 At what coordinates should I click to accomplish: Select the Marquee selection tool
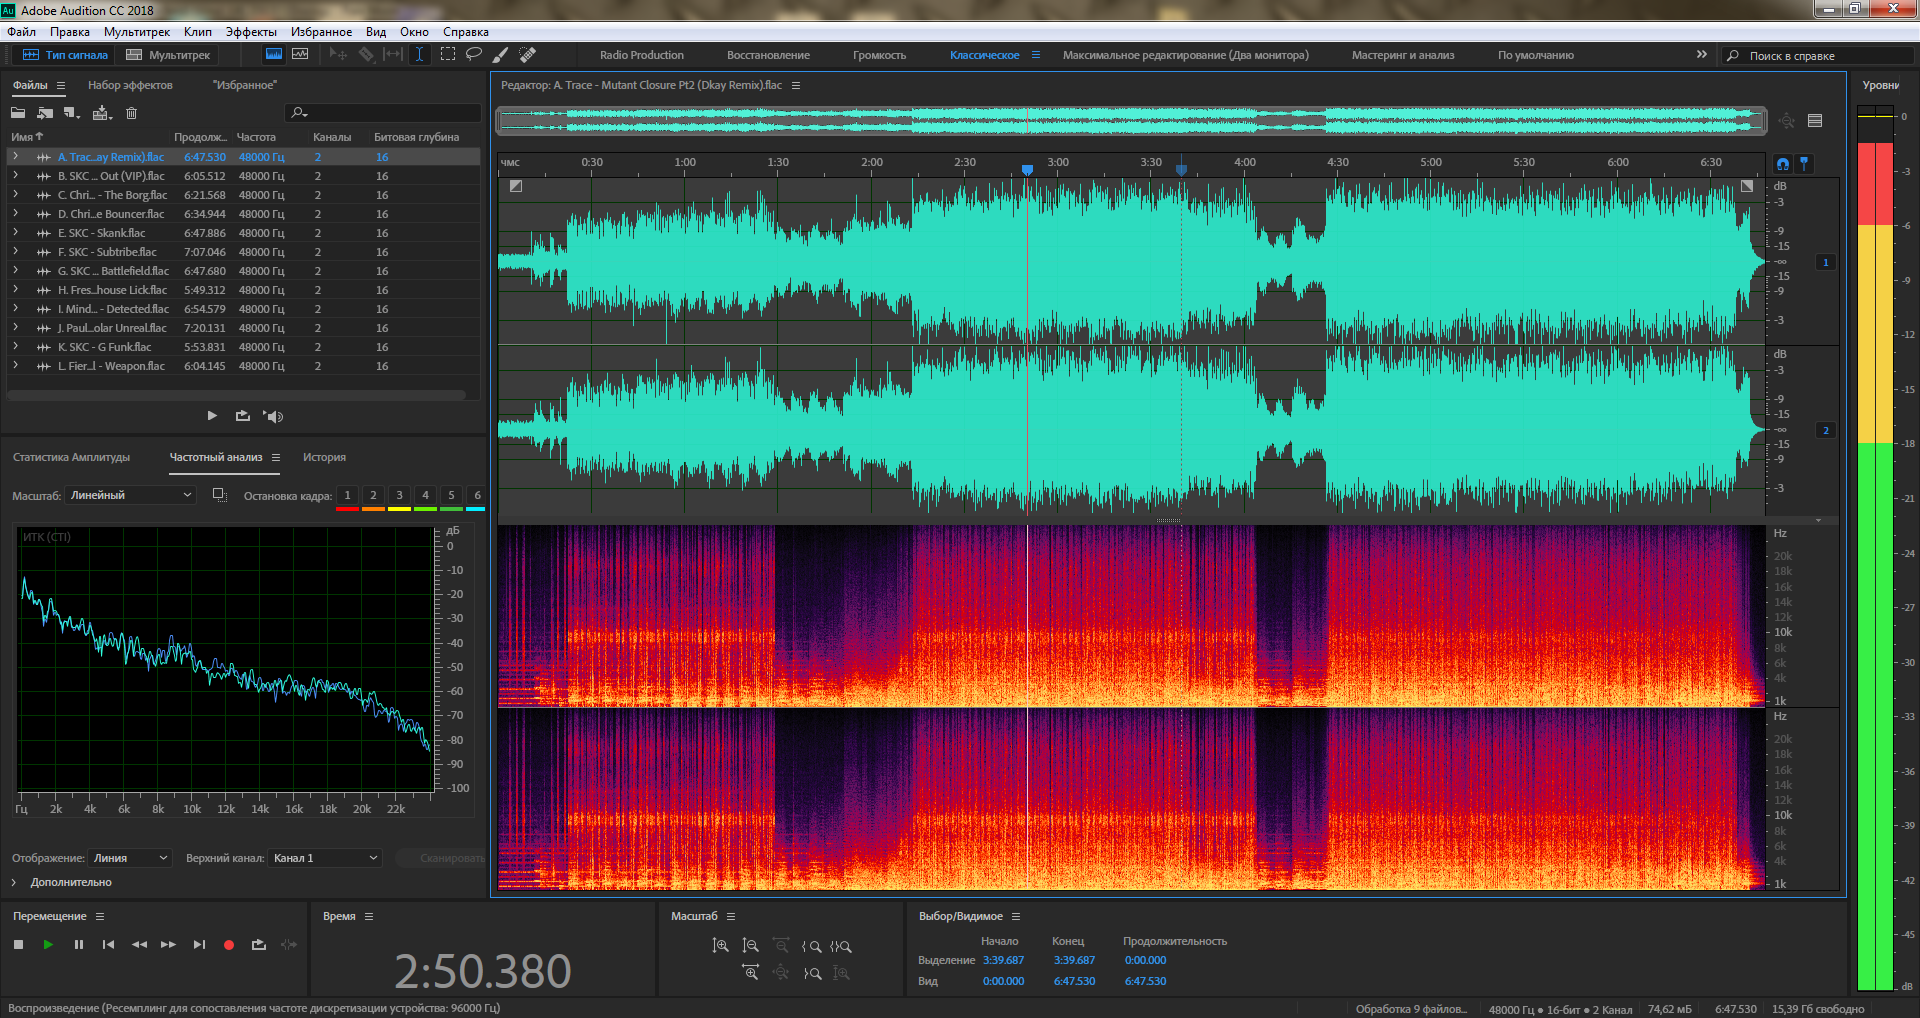click(448, 54)
